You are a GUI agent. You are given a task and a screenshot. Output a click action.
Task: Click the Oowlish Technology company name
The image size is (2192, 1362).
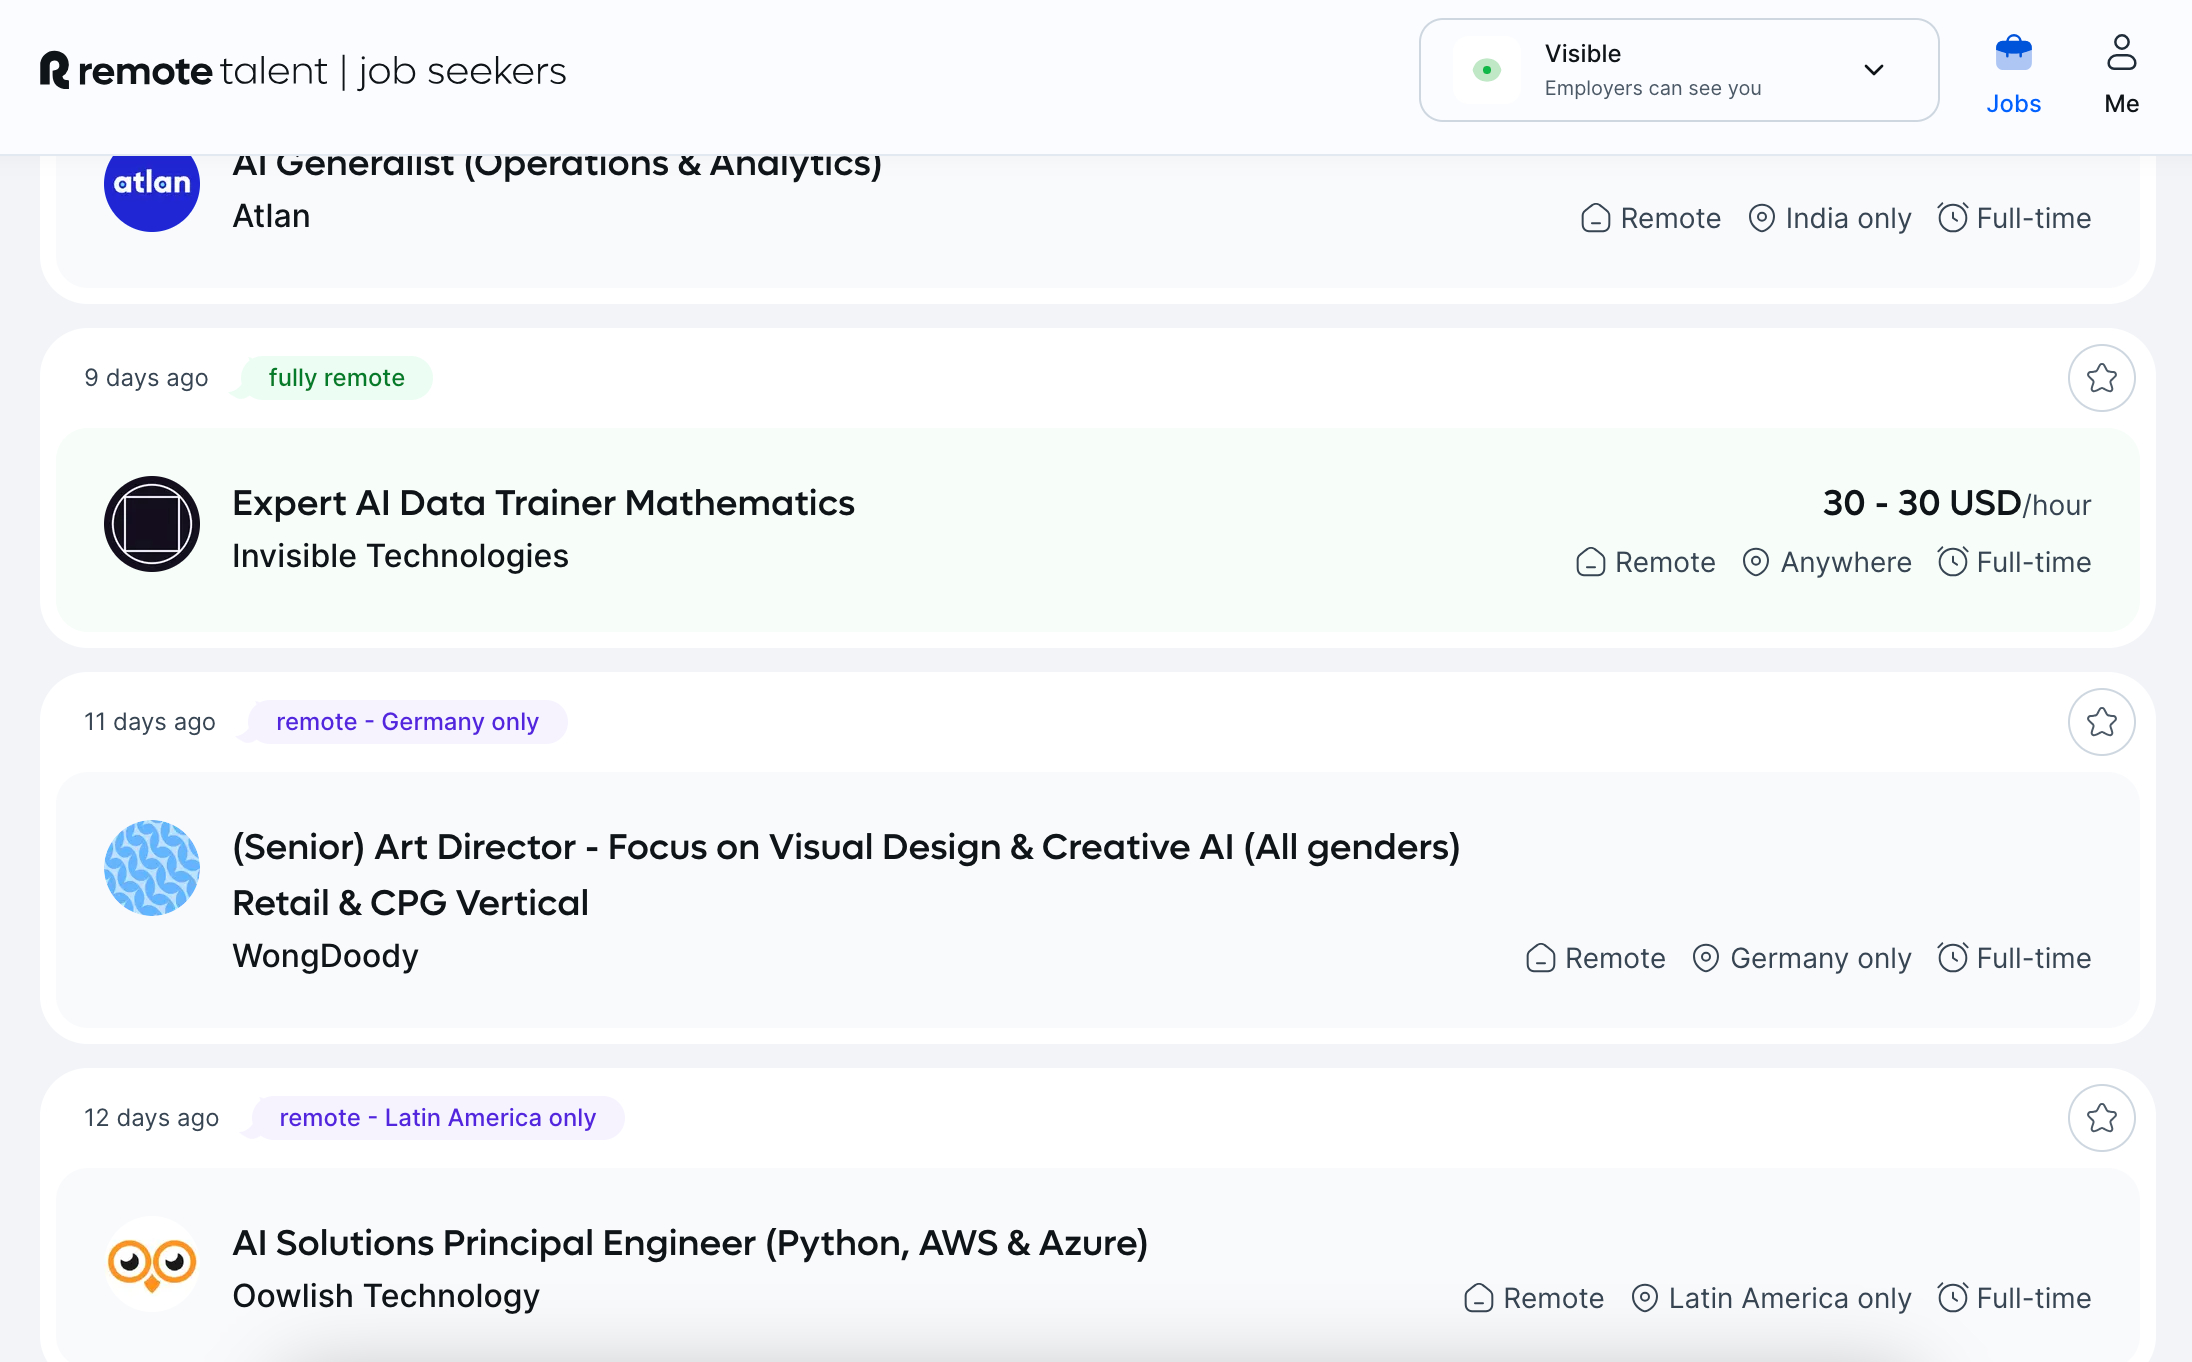pos(386,1296)
